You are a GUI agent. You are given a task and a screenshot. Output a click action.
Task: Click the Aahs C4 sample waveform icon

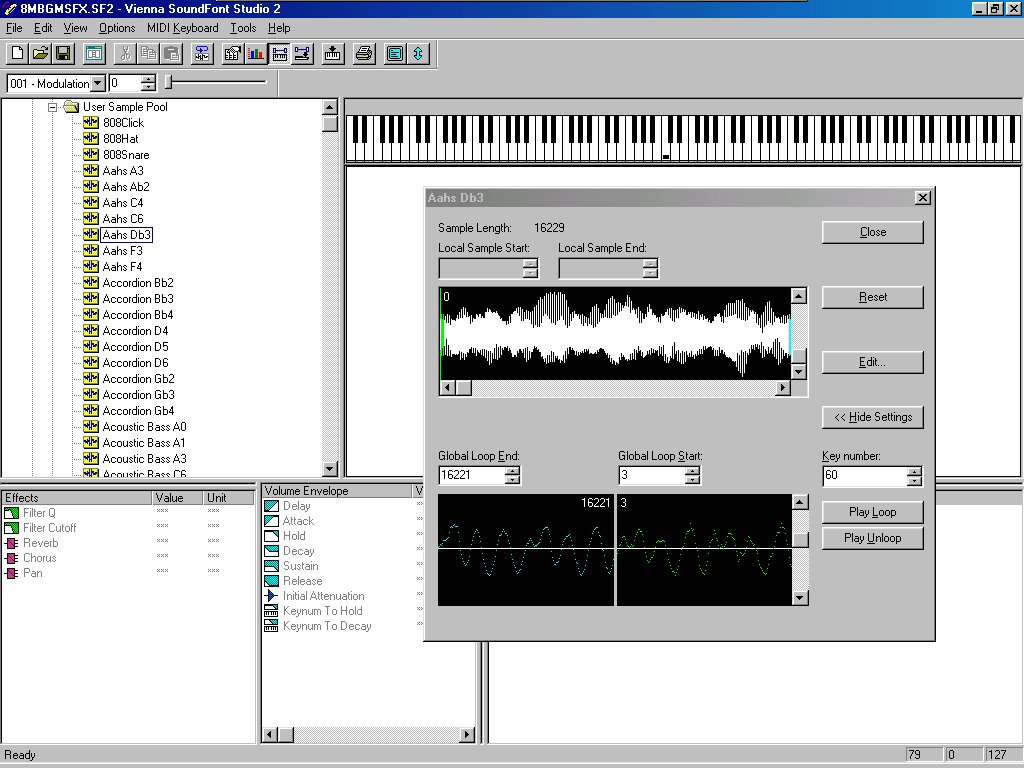coord(91,202)
